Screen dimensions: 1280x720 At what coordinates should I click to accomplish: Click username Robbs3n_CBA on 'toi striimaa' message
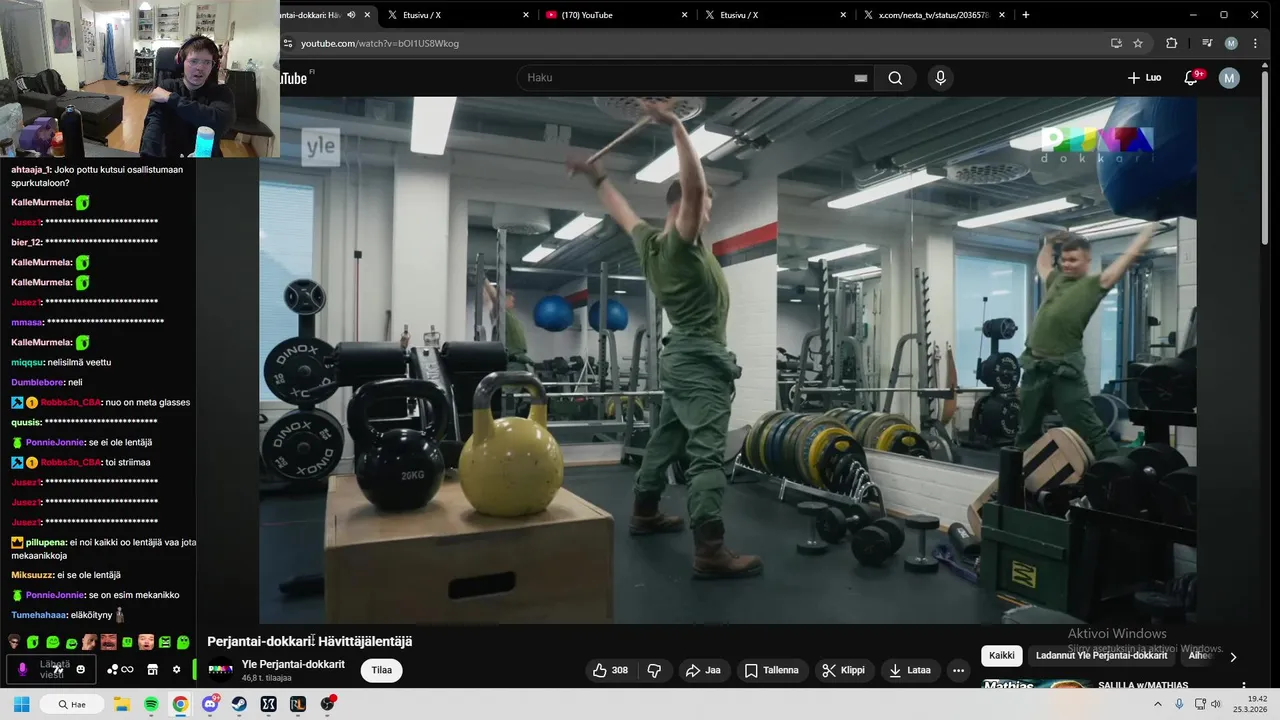point(71,462)
